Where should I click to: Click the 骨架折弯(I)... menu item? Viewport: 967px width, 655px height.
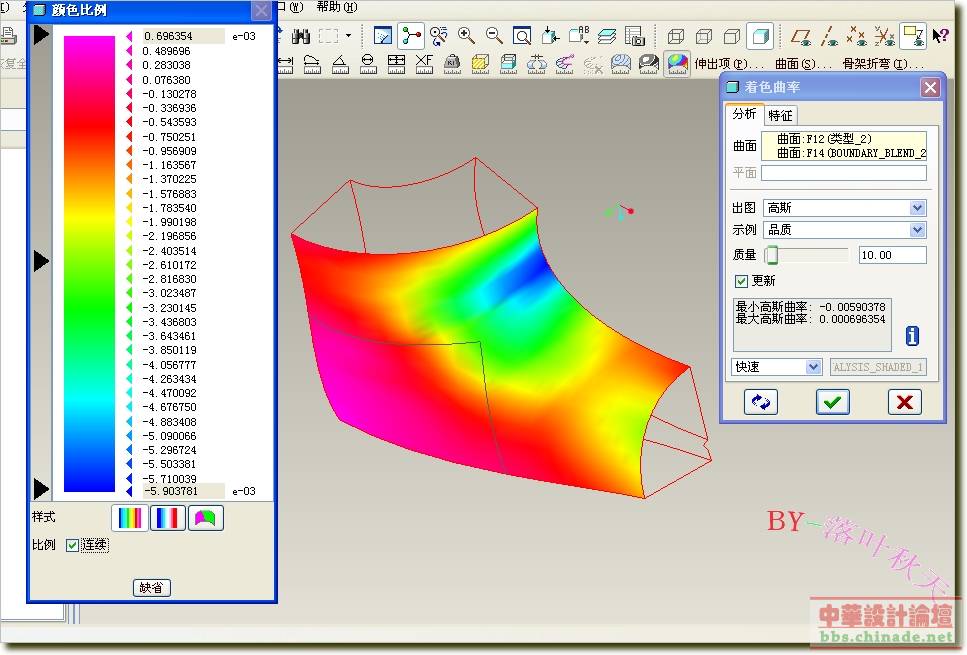point(884,64)
